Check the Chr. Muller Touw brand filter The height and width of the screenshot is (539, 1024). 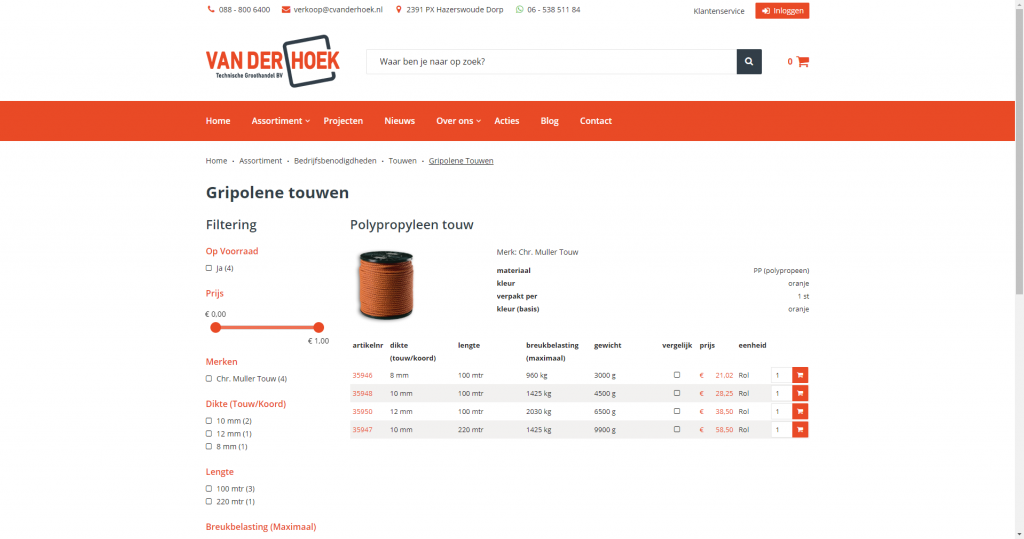click(209, 379)
